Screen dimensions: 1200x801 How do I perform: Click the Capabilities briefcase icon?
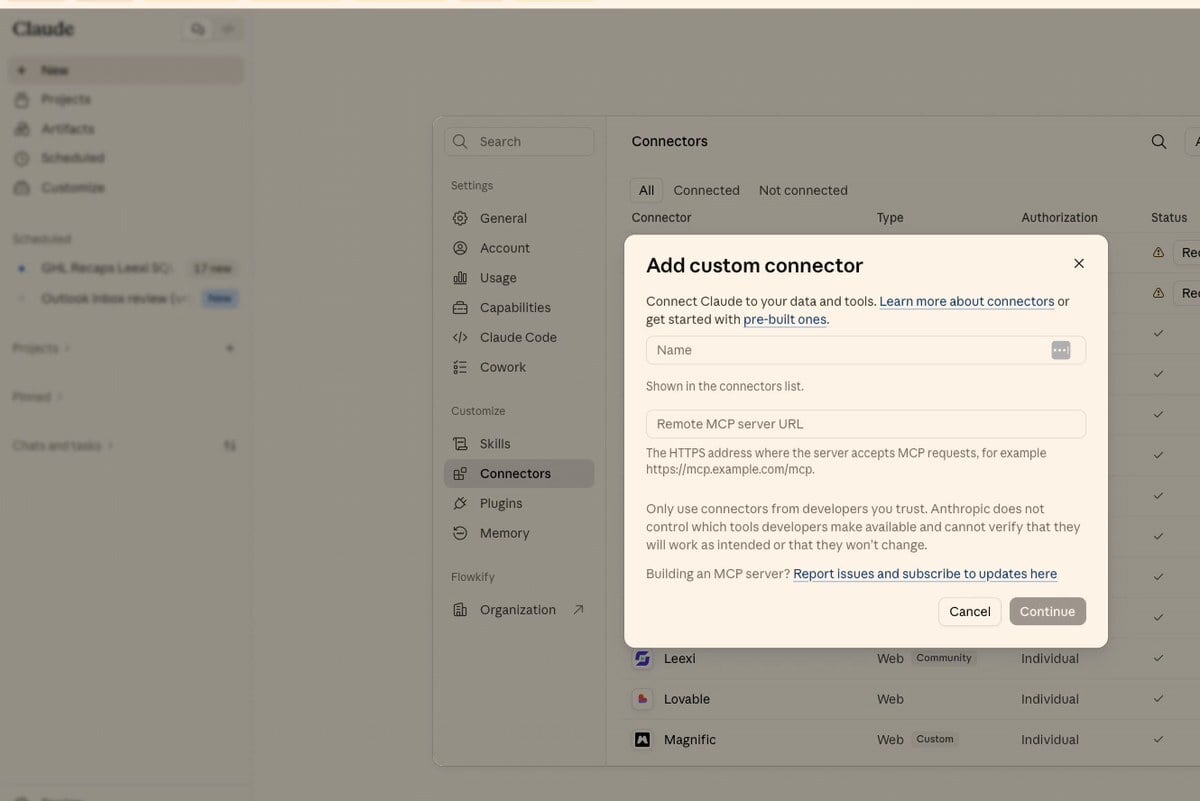(460, 308)
